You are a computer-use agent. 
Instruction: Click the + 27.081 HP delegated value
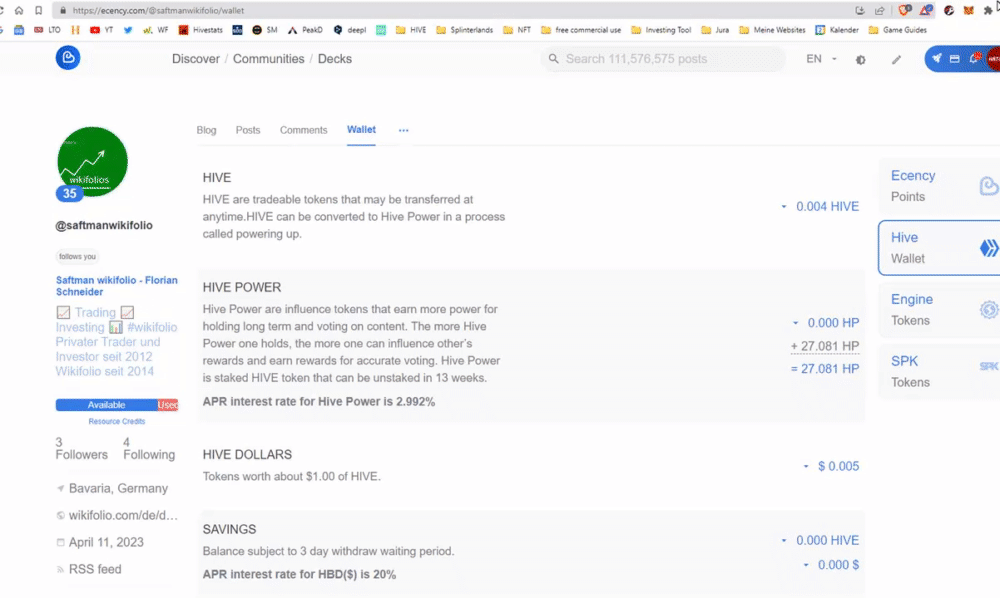tap(825, 346)
